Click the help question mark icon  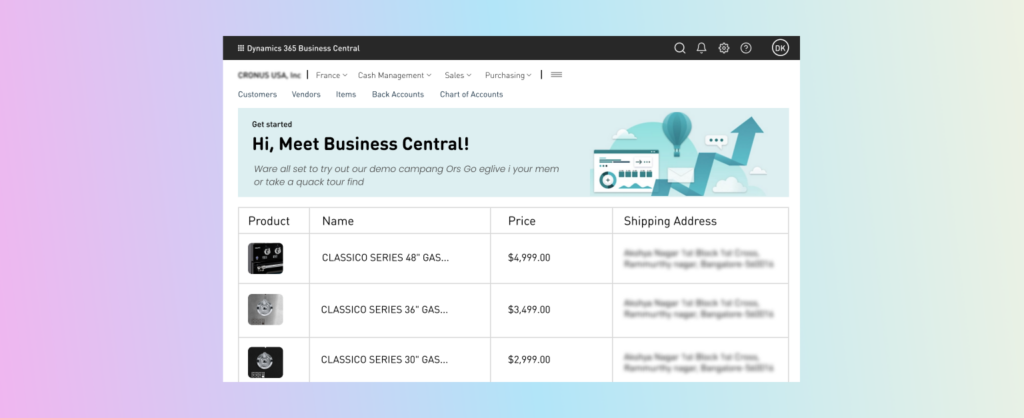[746, 48]
